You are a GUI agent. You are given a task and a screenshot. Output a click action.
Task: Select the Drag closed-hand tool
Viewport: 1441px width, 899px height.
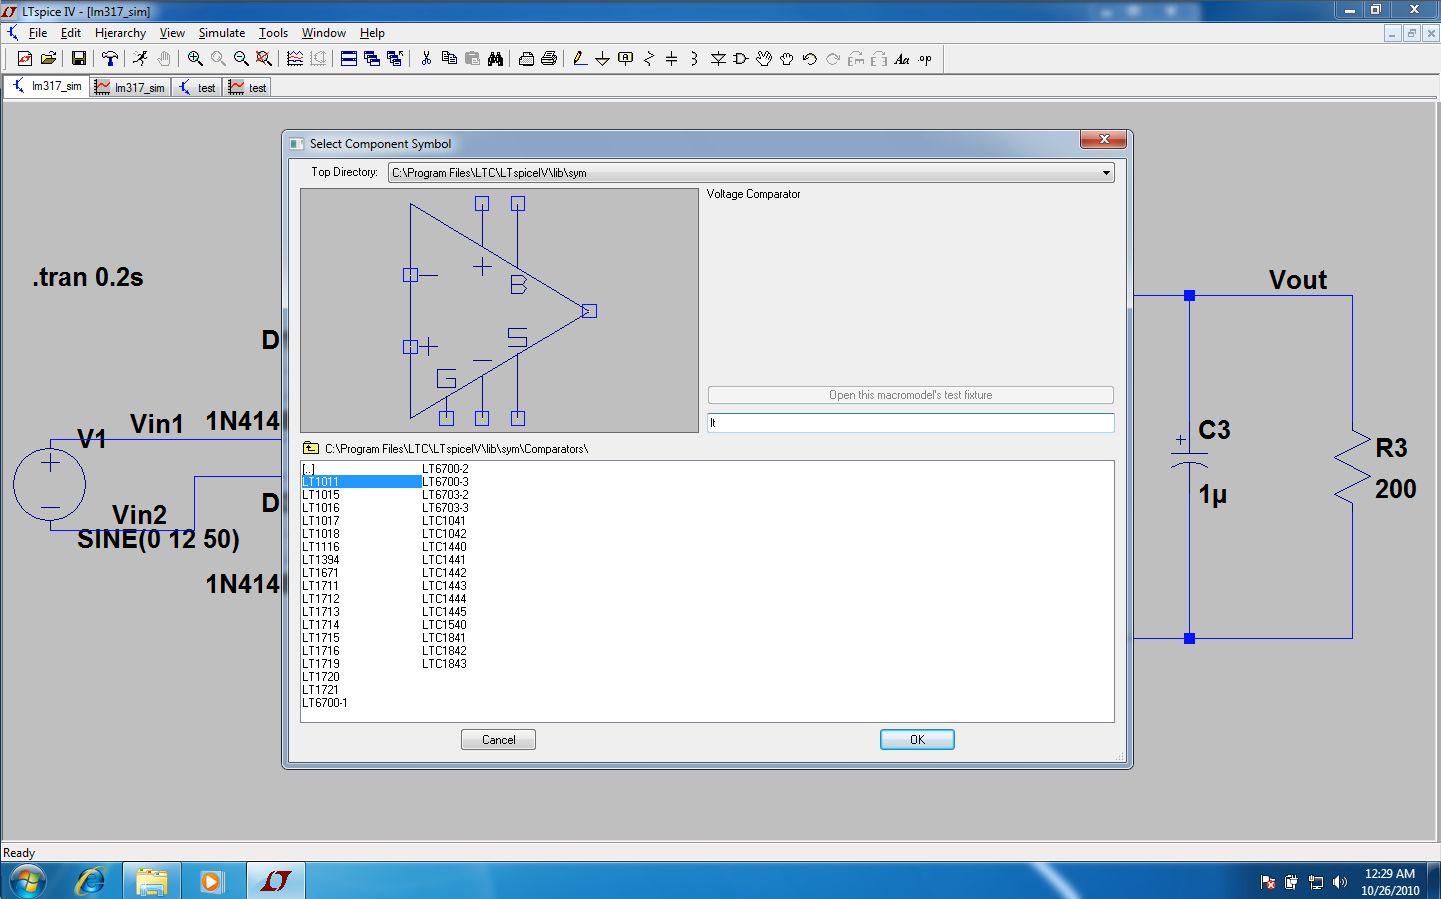click(787, 59)
